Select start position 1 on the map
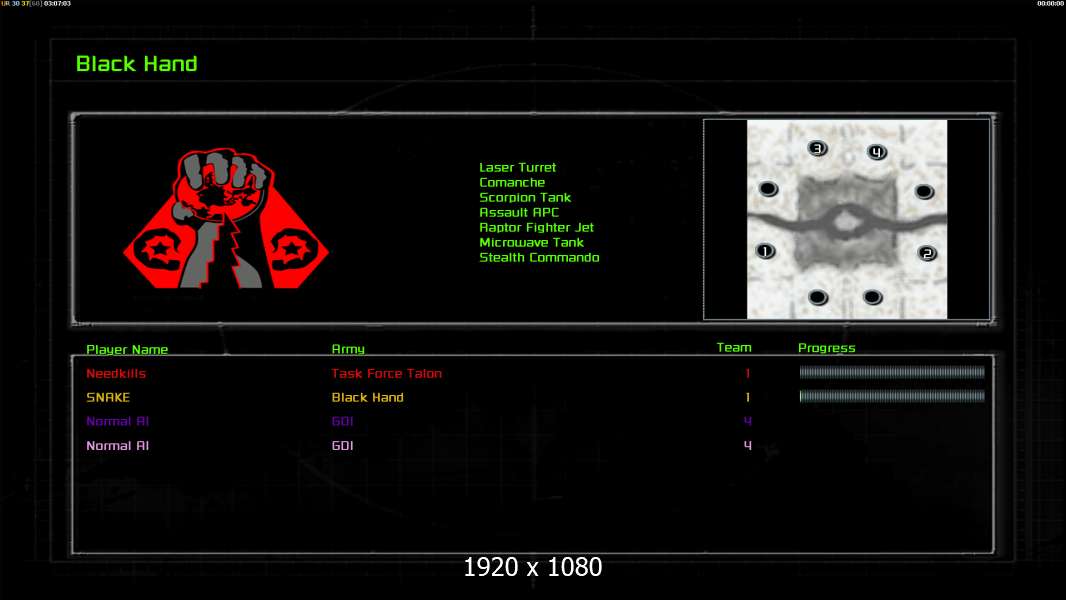1066x600 pixels. click(766, 251)
